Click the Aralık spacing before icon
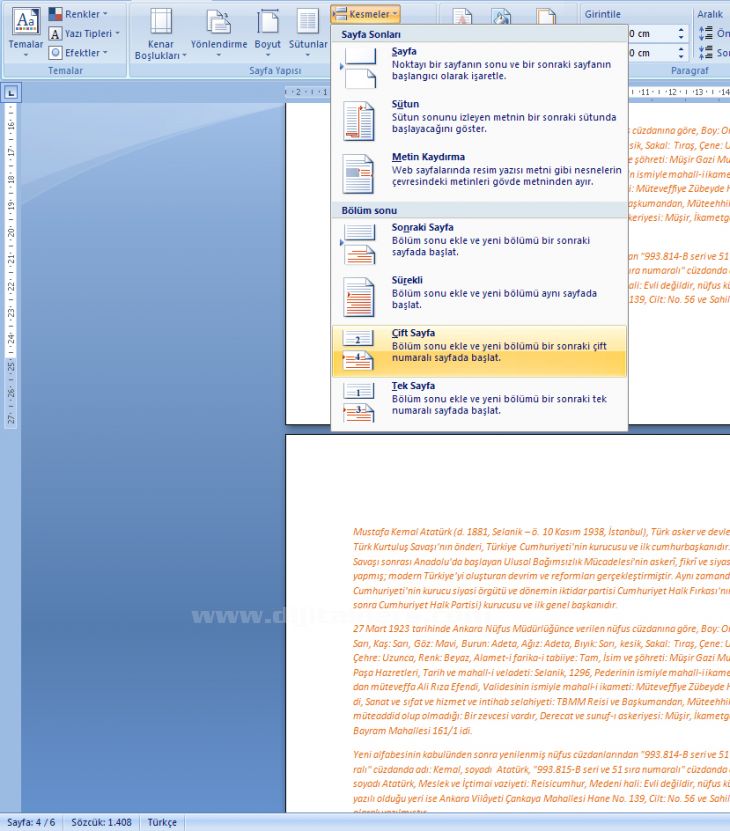Image resolution: width=730 pixels, height=831 pixels. pyautogui.click(x=706, y=33)
